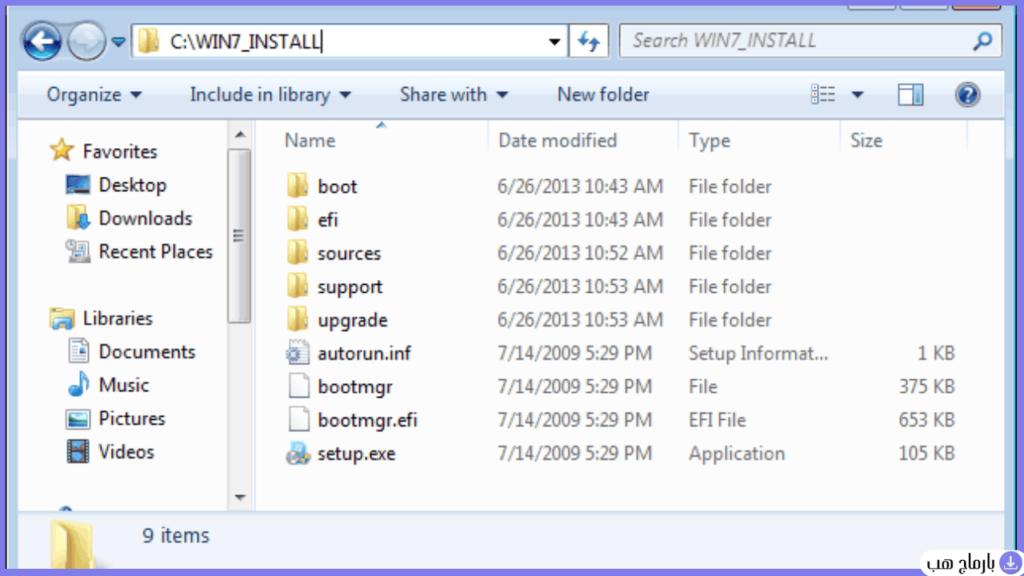Screen dimensions: 1024x576
Task: Click the sources folder name
Action: click(349, 253)
